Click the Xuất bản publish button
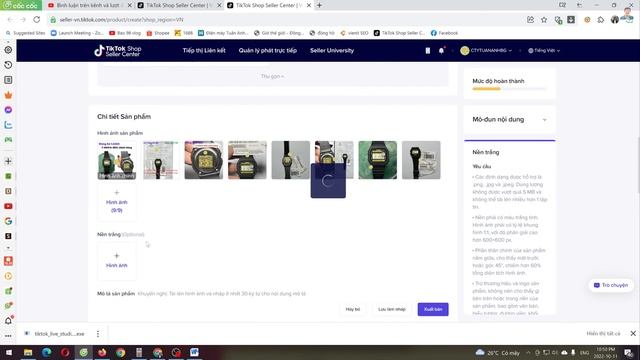This screenshot has height=360, width=640. [433, 309]
